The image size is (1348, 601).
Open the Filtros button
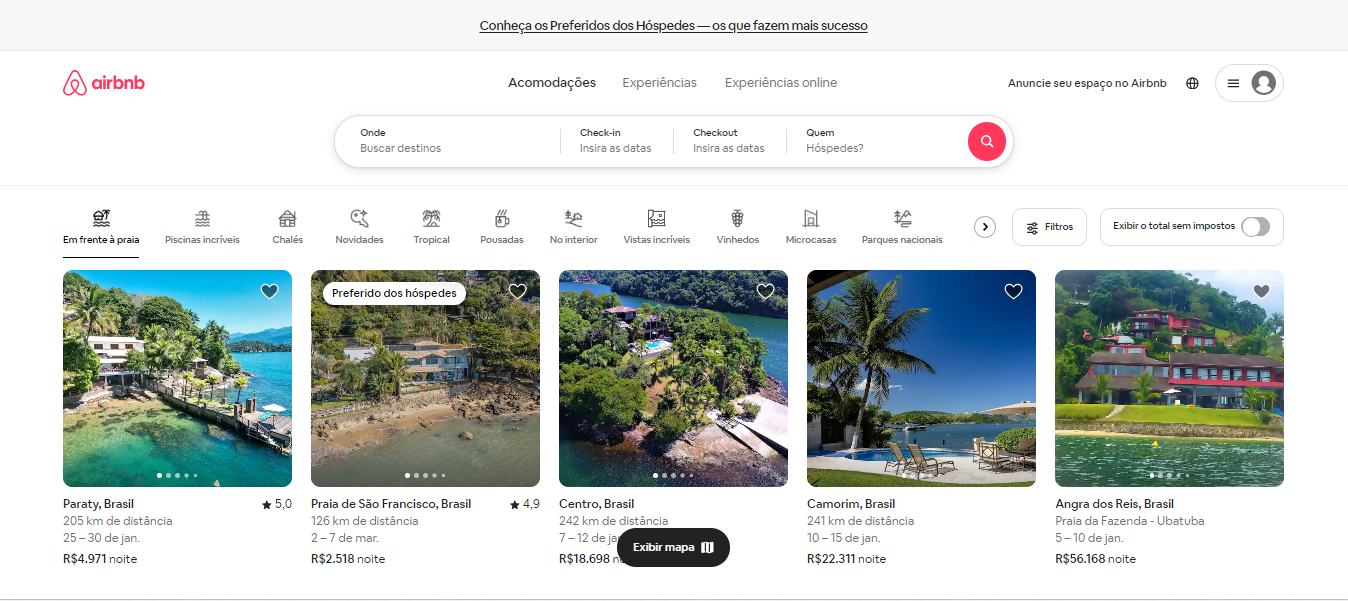coord(1048,227)
